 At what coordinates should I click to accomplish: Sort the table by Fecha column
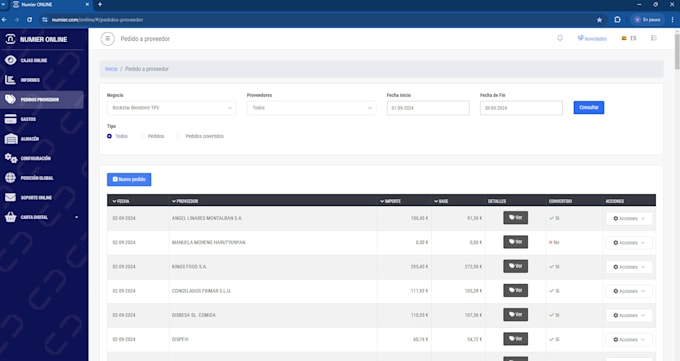click(x=121, y=201)
